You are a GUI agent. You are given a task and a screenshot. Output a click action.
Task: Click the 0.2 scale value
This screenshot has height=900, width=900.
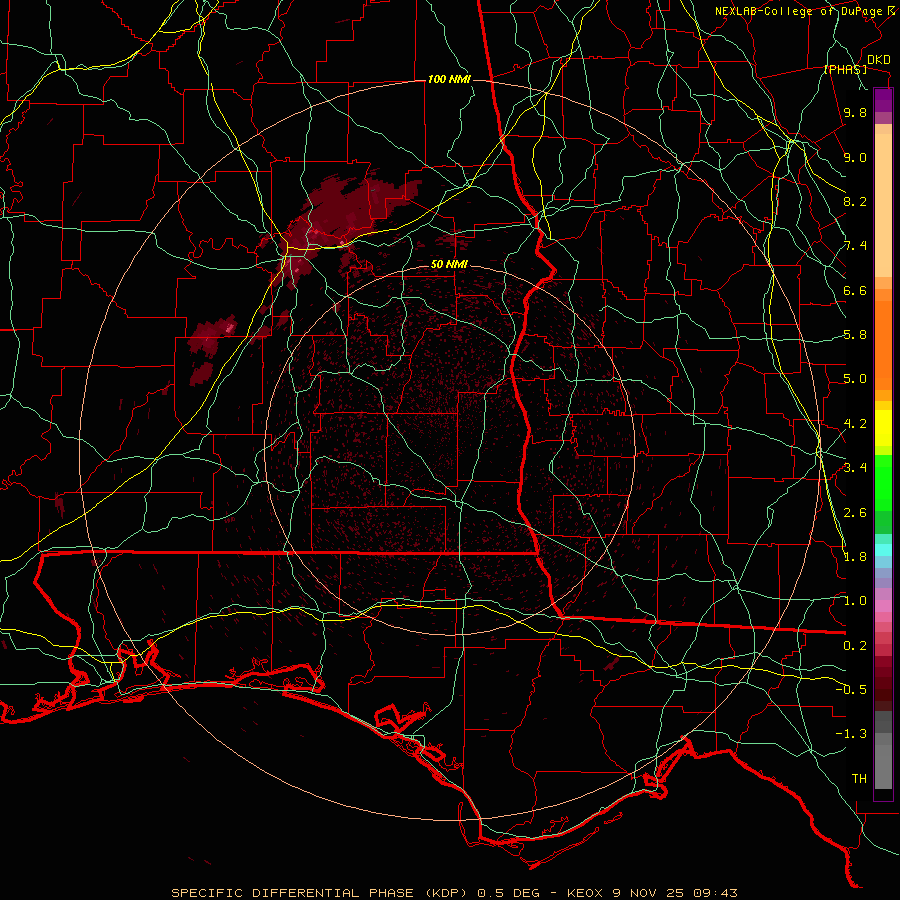click(855, 646)
